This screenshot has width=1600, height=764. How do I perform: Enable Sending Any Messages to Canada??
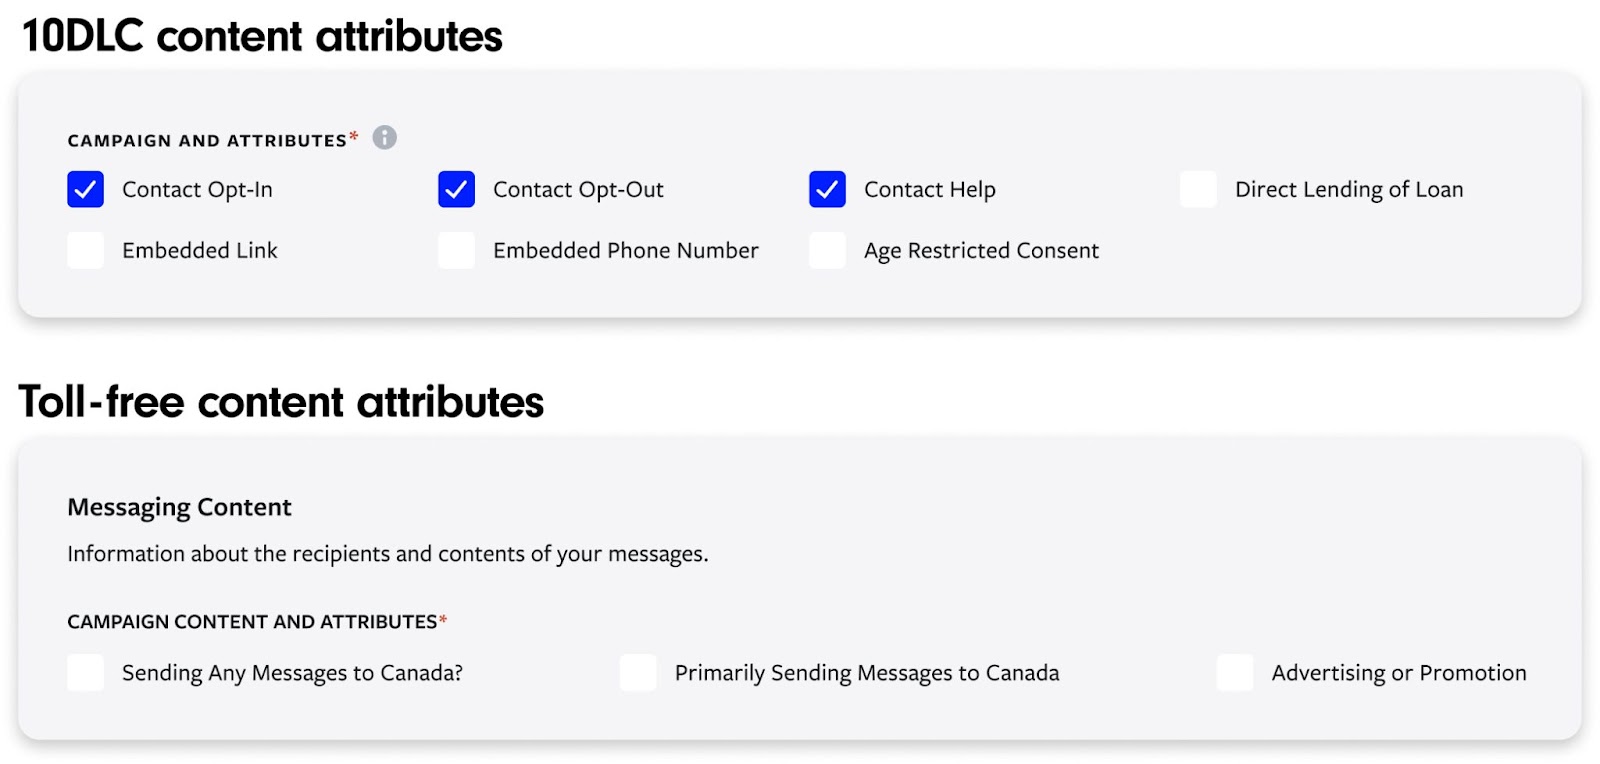(x=84, y=672)
